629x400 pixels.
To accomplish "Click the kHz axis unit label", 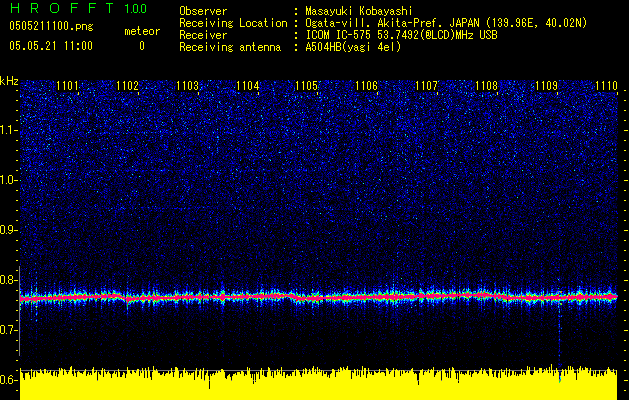I will [9, 81].
